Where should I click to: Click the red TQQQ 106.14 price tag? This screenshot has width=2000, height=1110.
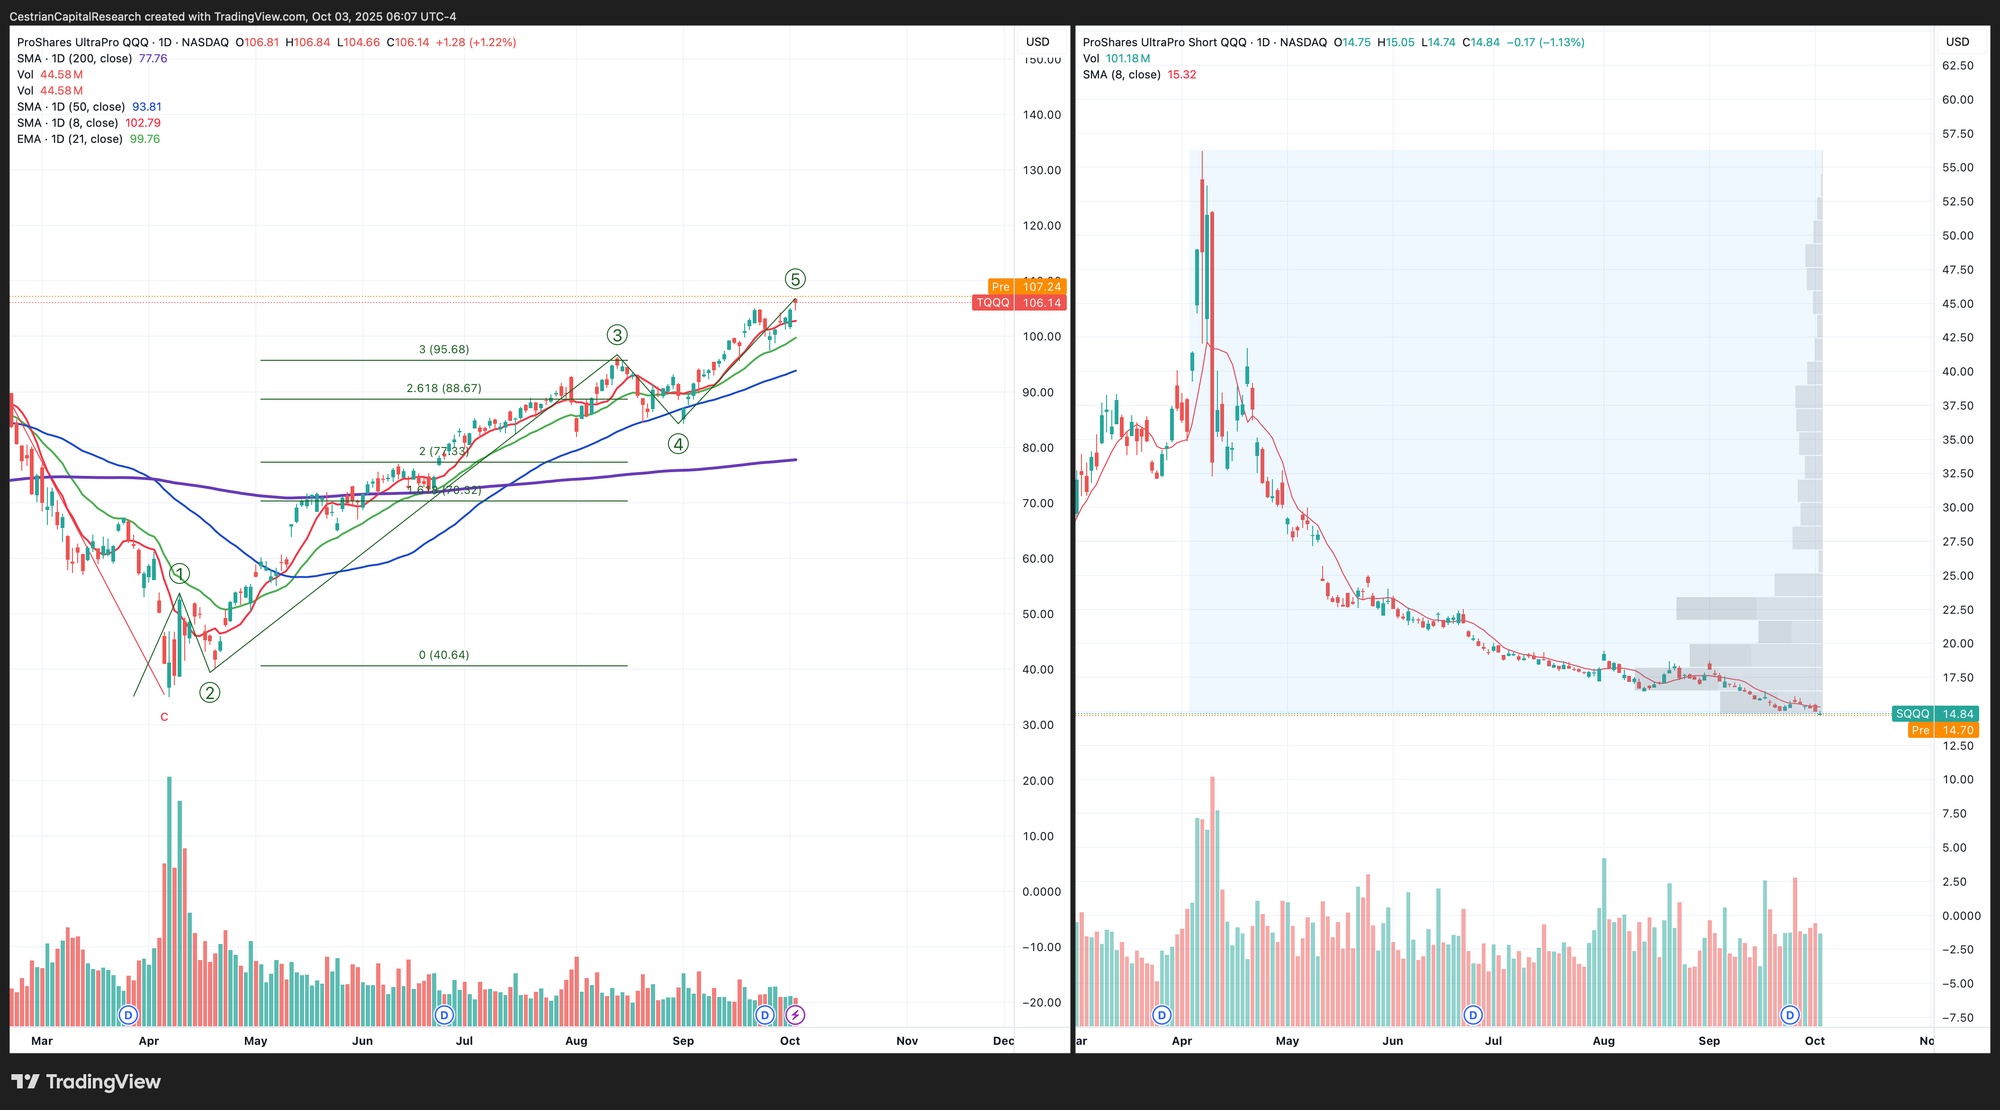point(1019,303)
